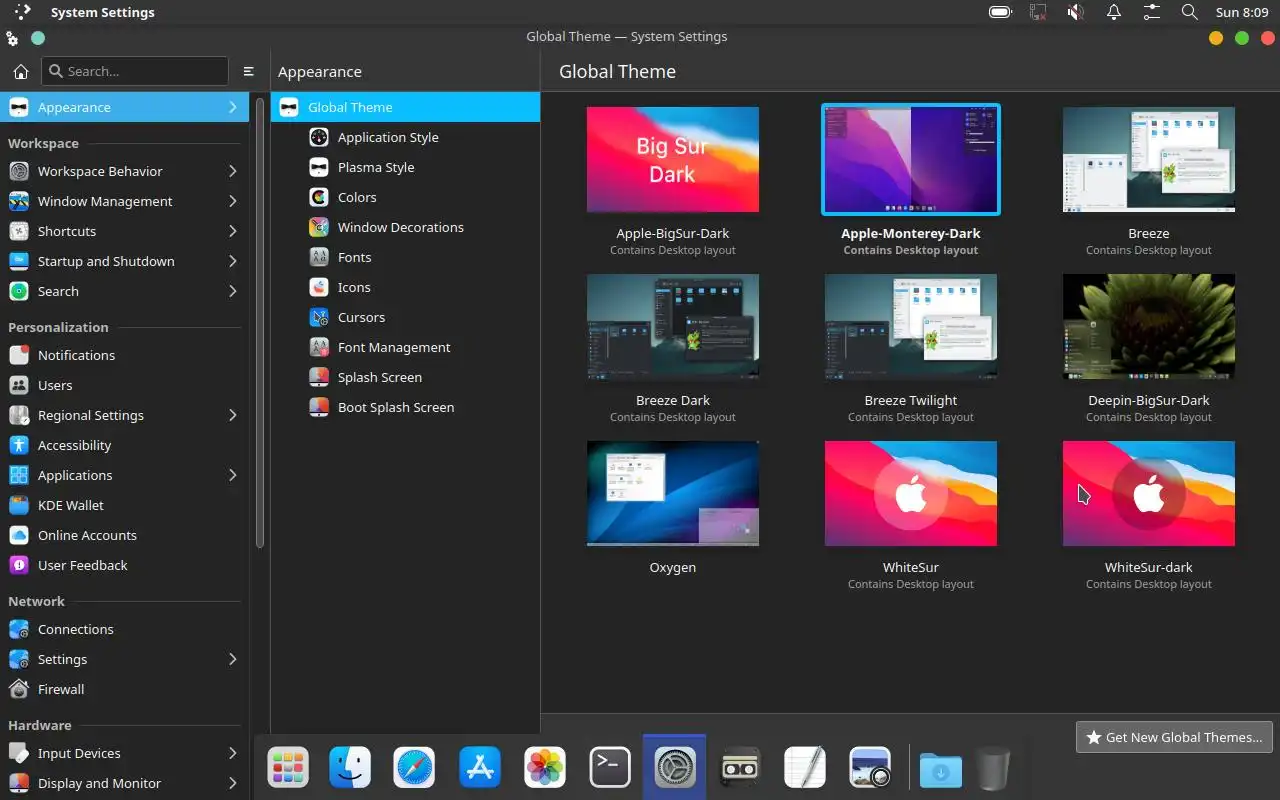Expand Workspace Behavior submenu arrow
The width and height of the screenshot is (1280, 800).
click(232, 171)
